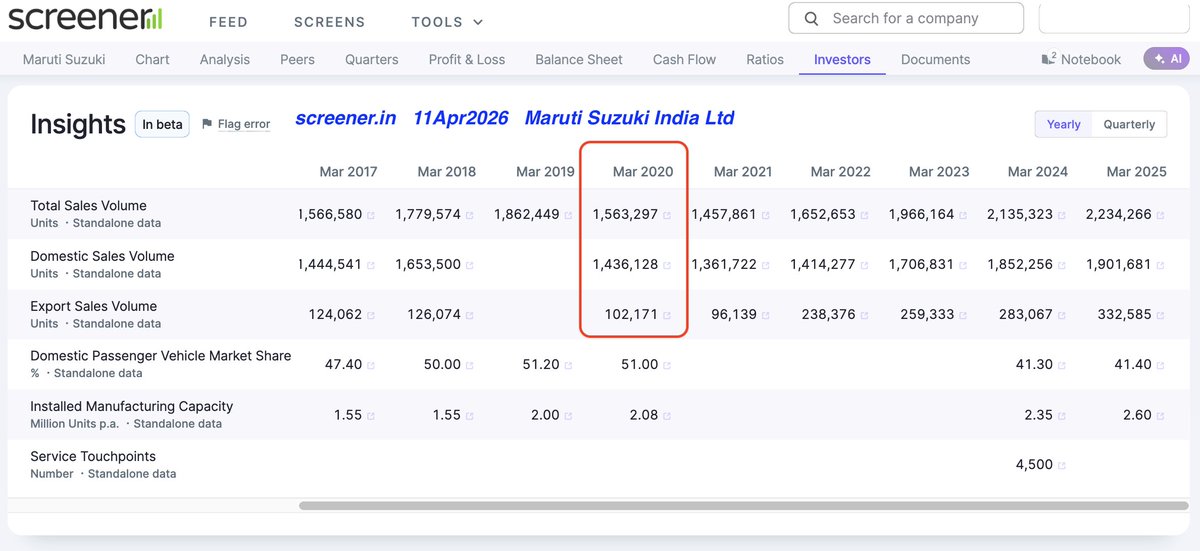Screen dimensions: 1200x551
Task: Switch to the Ratios tab
Action: pyautogui.click(x=765, y=59)
